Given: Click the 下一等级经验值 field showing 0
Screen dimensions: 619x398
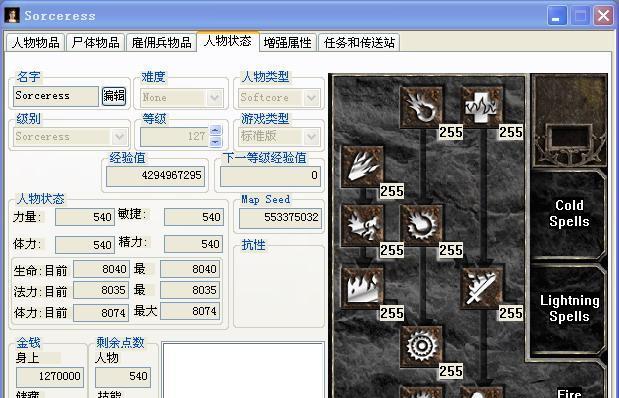Looking at the screenshot, I should 270,176.
